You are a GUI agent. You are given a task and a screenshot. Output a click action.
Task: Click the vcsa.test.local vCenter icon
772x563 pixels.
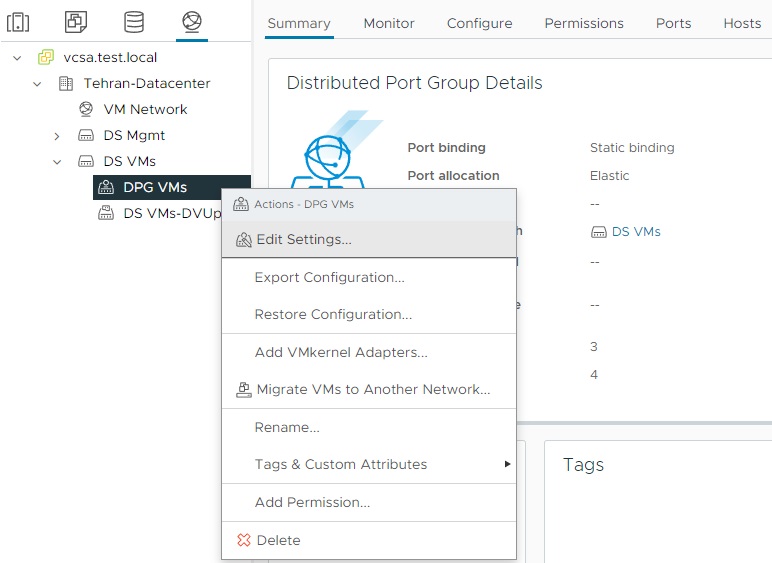point(46,58)
